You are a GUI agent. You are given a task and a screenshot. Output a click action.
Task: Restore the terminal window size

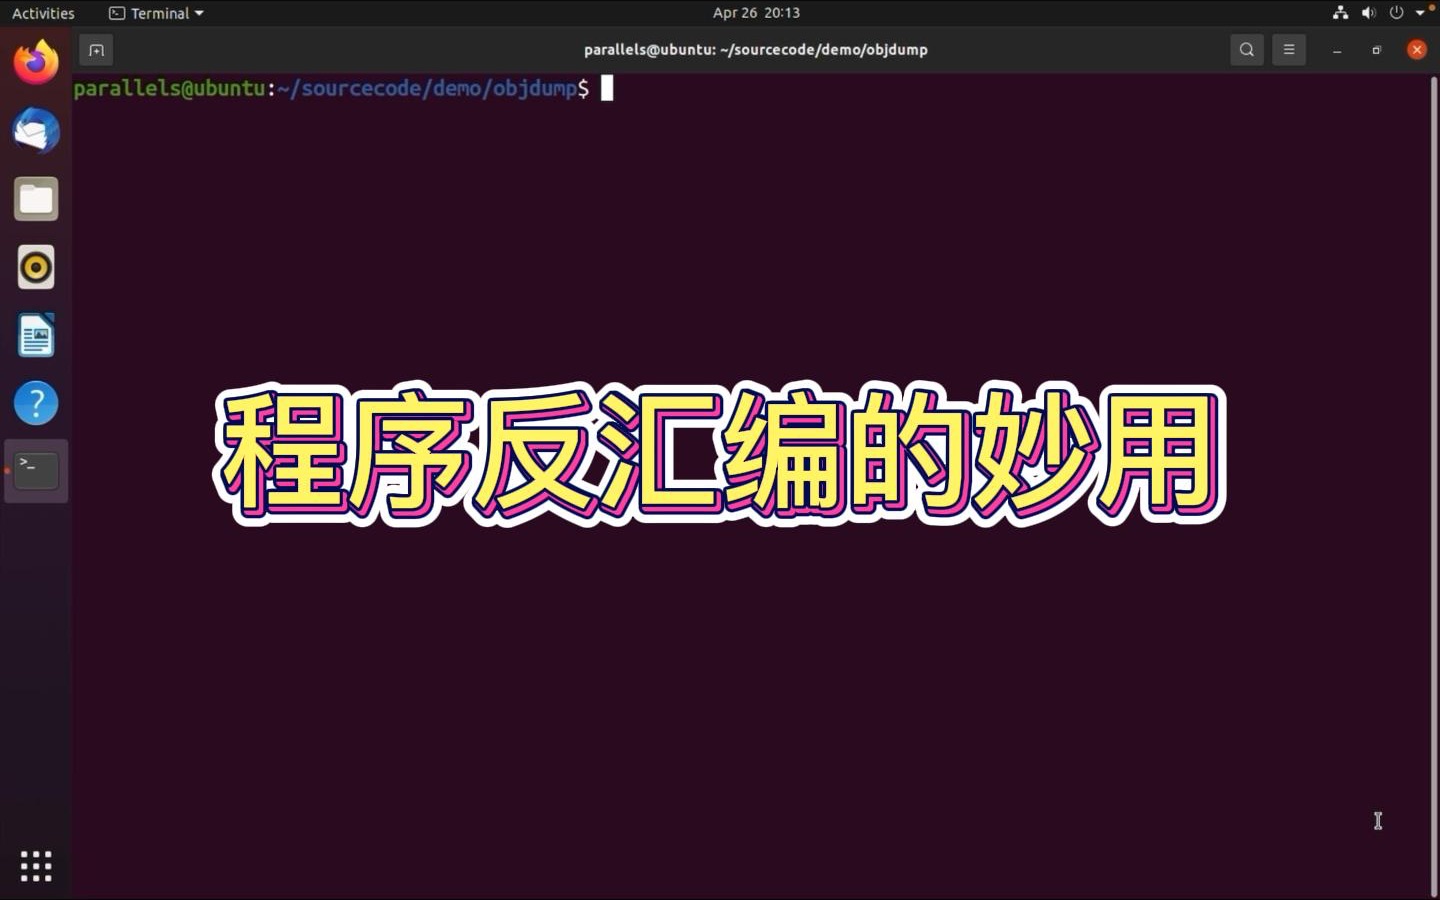(x=1377, y=50)
